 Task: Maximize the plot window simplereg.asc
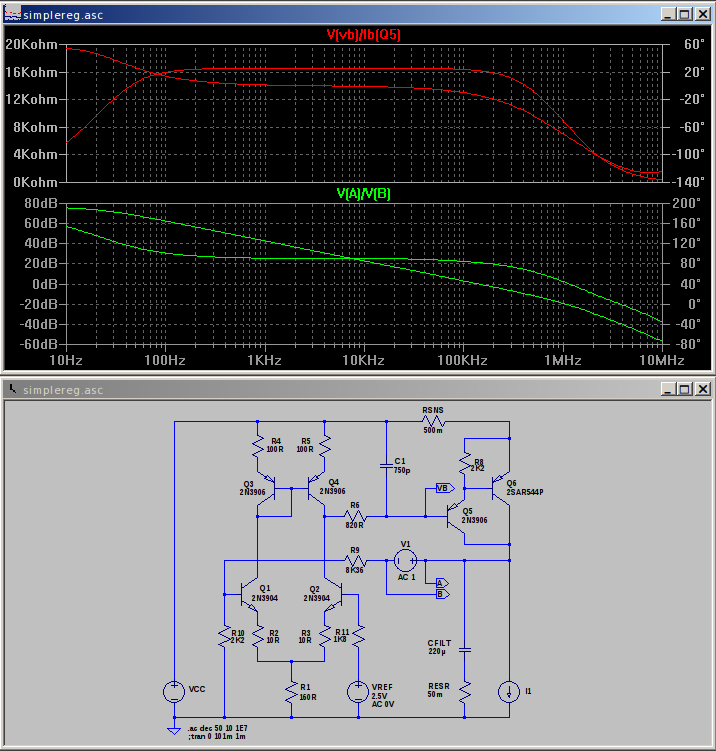coord(685,14)
